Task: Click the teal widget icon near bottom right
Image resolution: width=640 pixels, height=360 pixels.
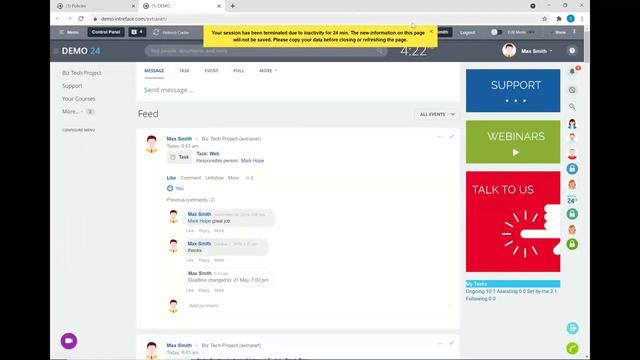Action: point(572,328)
